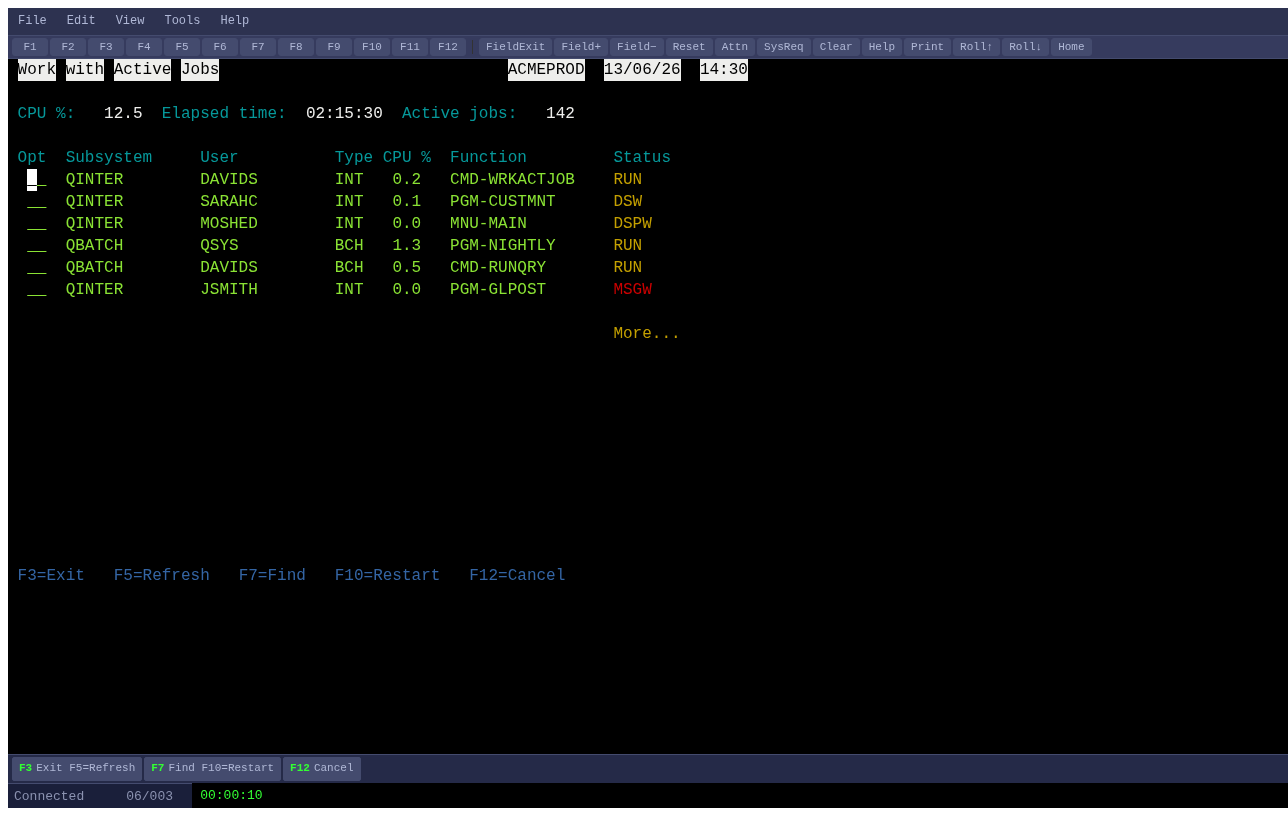Click the 06/003 cursor position indicator
Viewport: 1288px width, 816px height.
click(x=149, y=797)
